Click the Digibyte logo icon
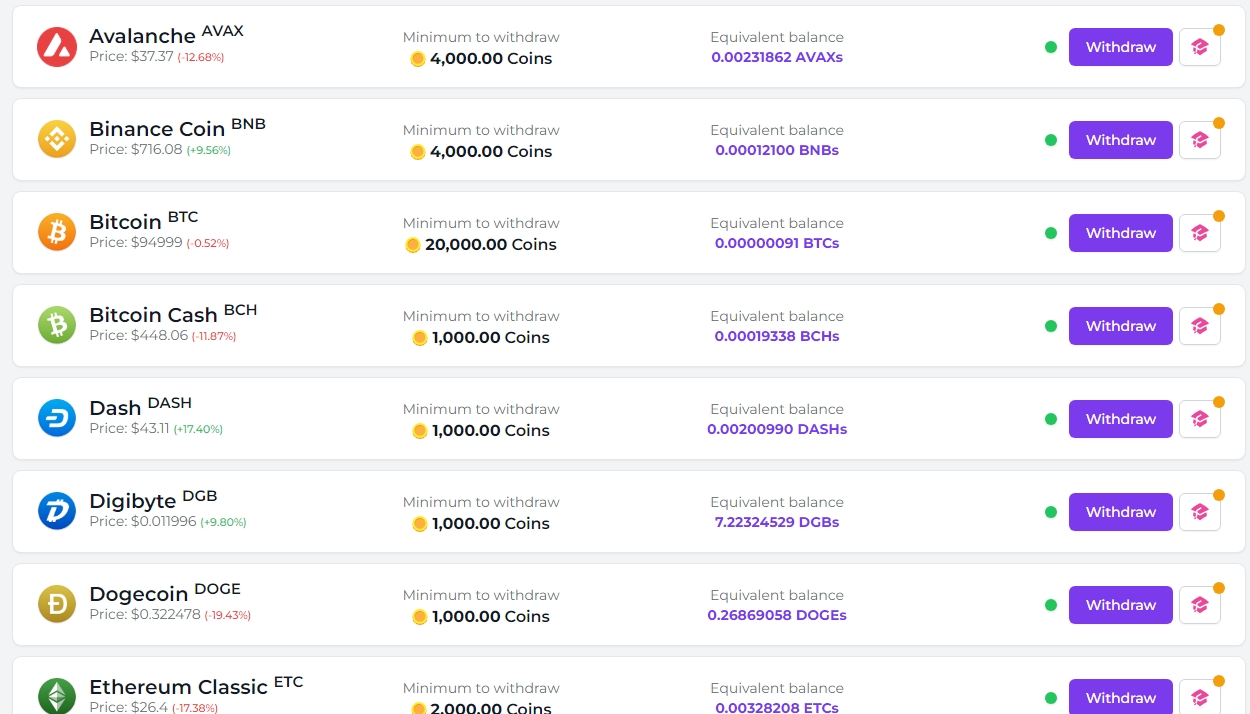This screenshot has width=1250, height=714. pos(57,512)
